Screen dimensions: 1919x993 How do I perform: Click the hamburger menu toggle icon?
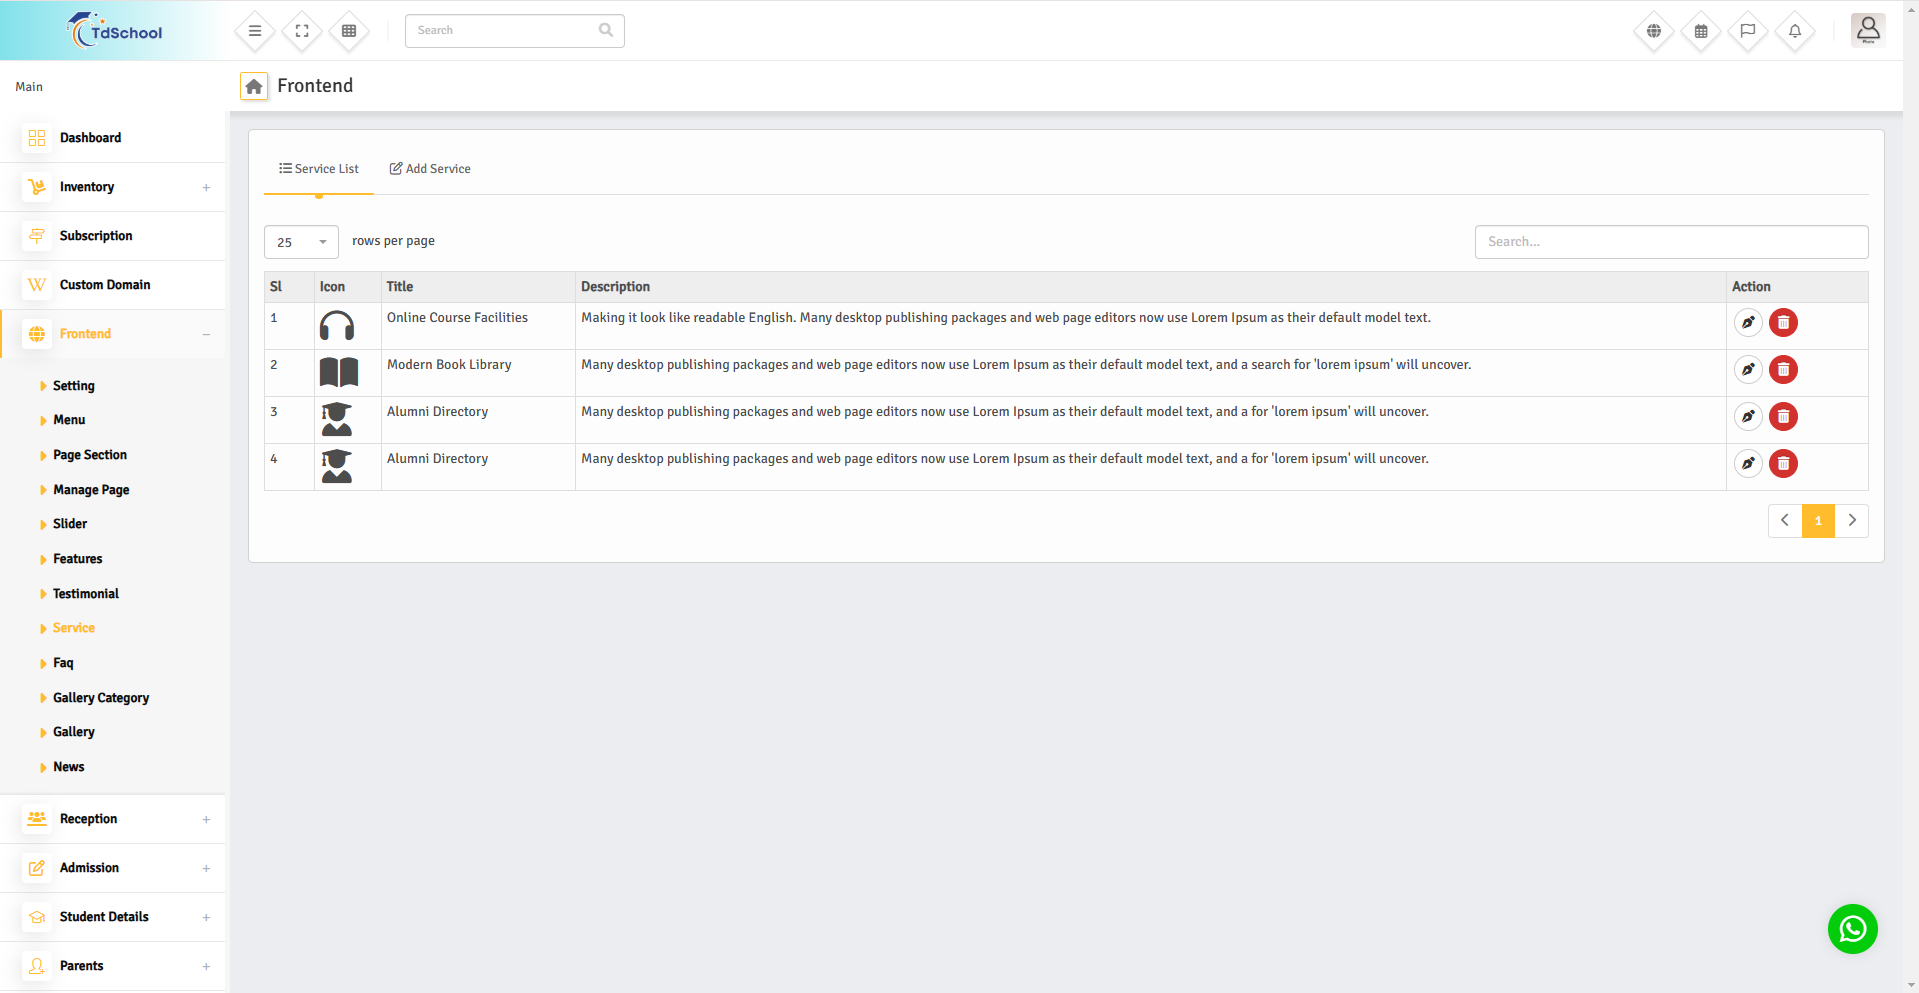pos(255,31)
